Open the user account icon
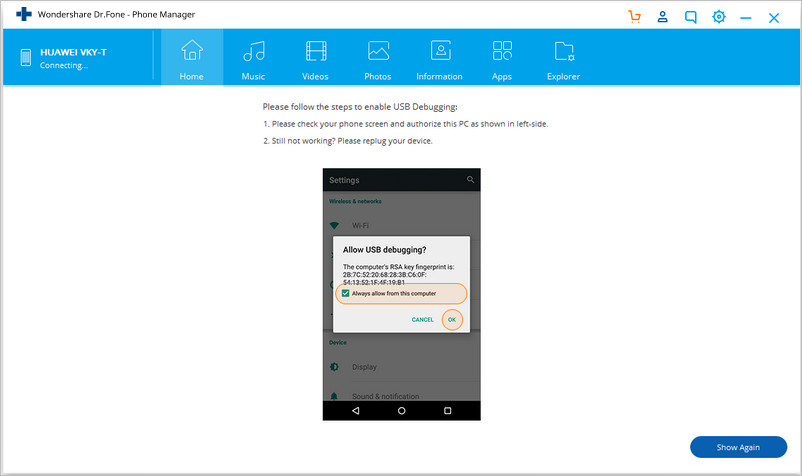This screenshot has width=802, height=476. point(662,17)
